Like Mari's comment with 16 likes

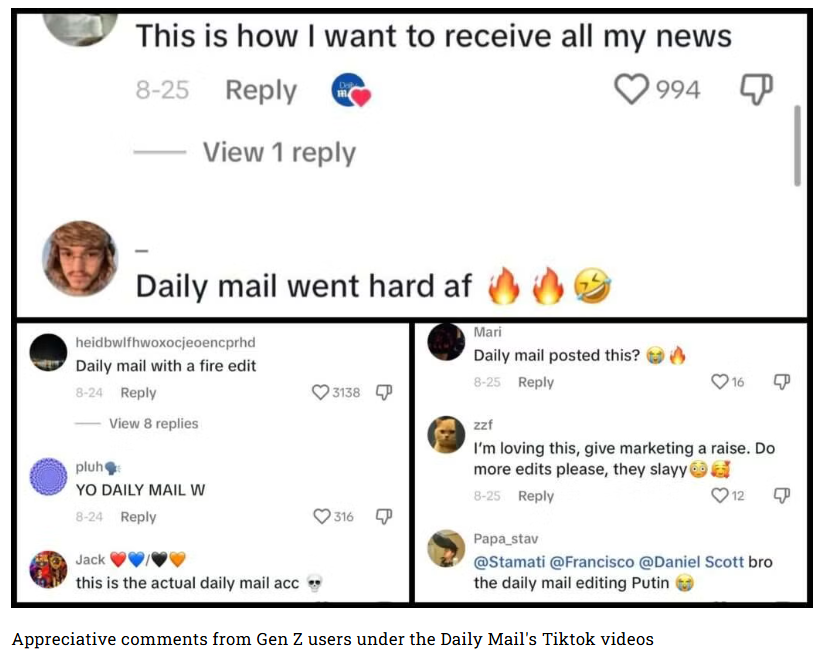click(719, 381)
